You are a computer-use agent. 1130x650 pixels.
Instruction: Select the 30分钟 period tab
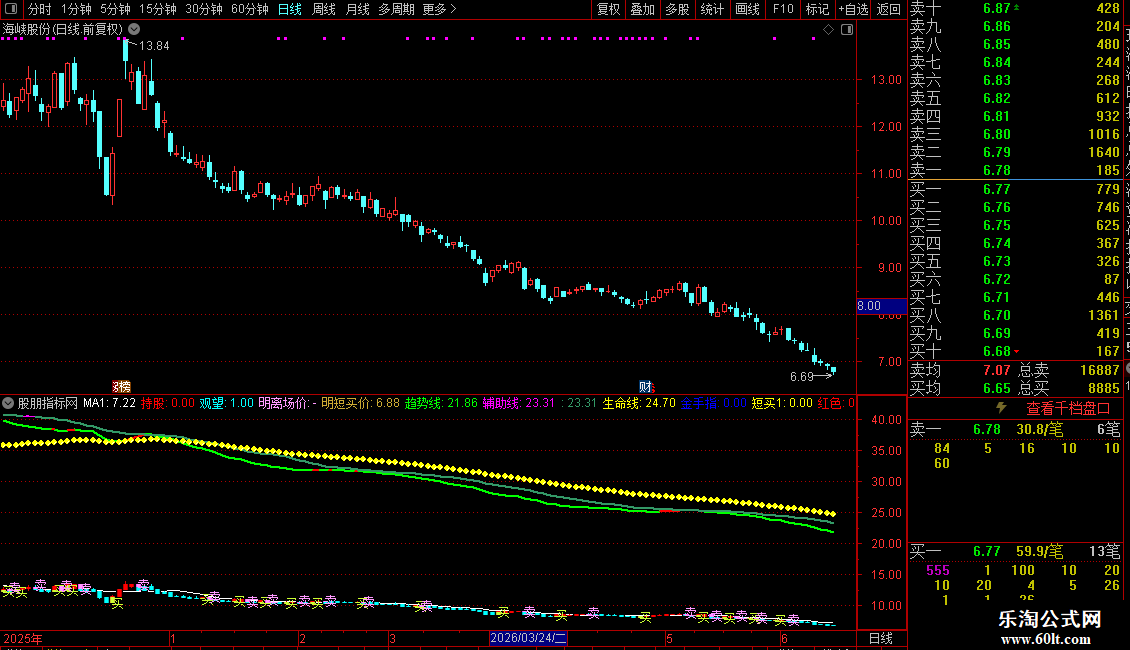(x=203, y=9)
